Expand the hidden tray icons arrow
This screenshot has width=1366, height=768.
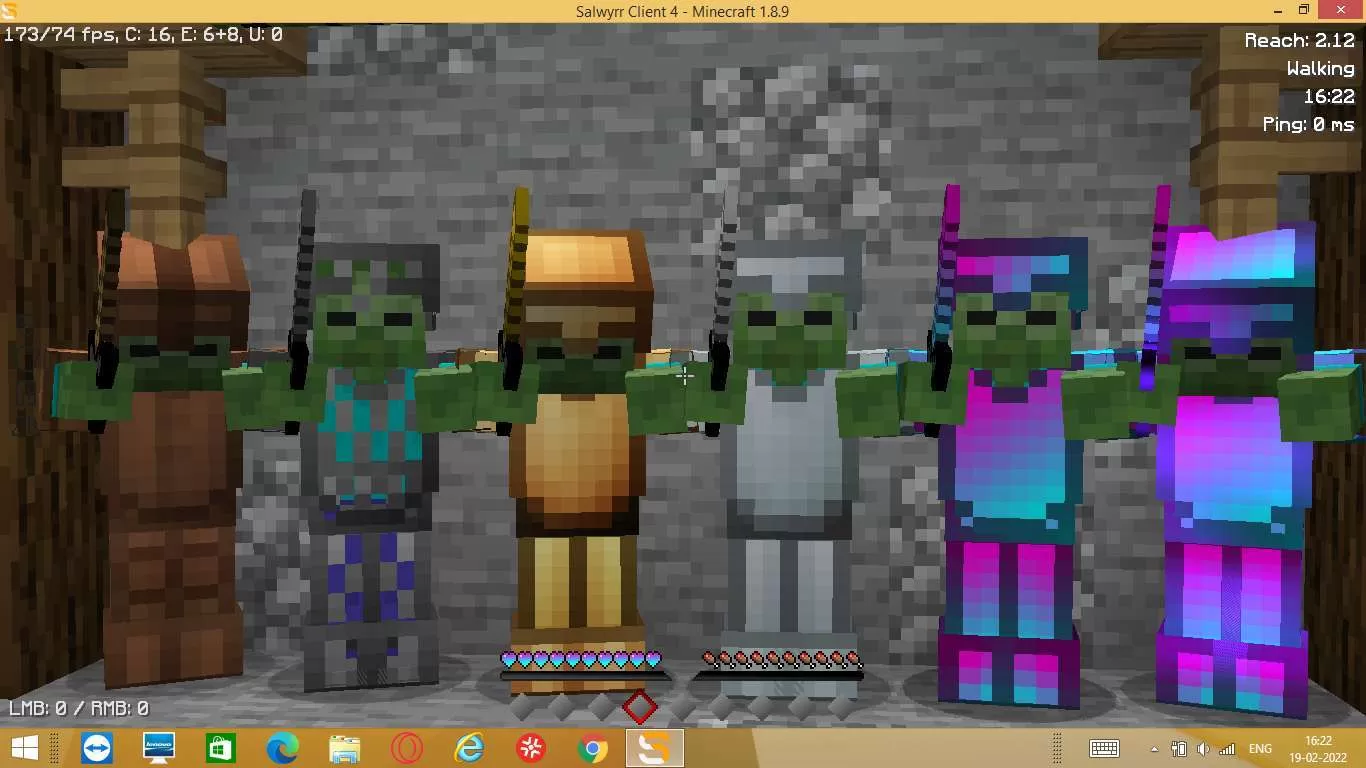tap(1154, 748)
